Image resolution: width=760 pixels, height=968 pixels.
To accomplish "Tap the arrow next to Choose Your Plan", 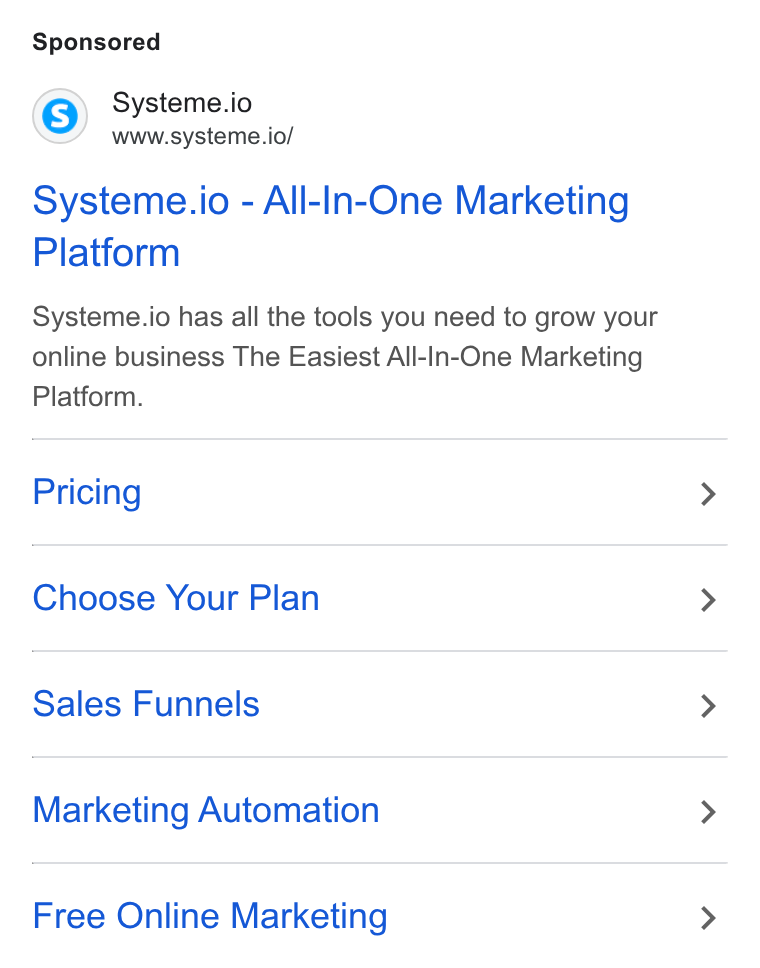I will coord(709,600).
